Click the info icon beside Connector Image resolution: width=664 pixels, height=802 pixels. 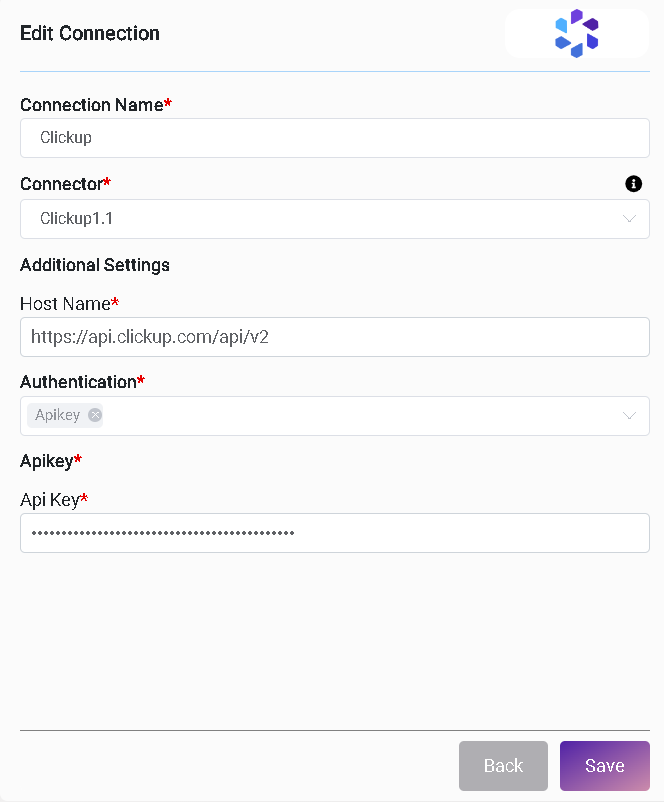tap(633, 184)
